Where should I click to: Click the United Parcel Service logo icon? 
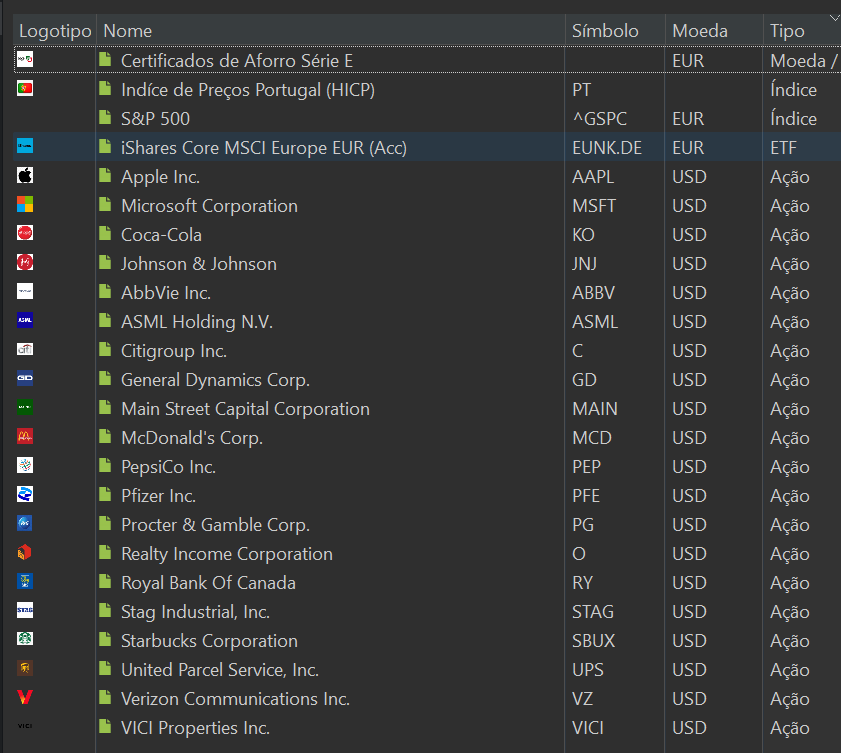point(25,668)
